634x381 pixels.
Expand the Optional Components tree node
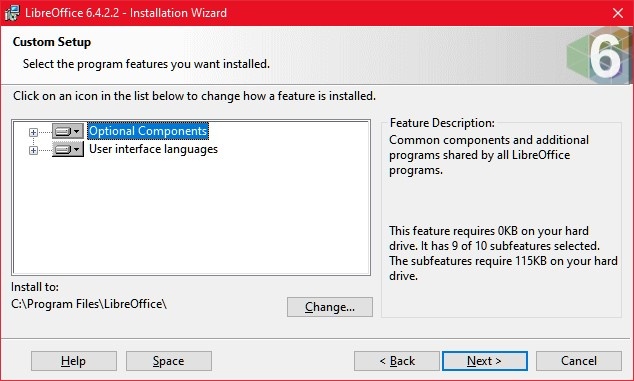point(33,132)
